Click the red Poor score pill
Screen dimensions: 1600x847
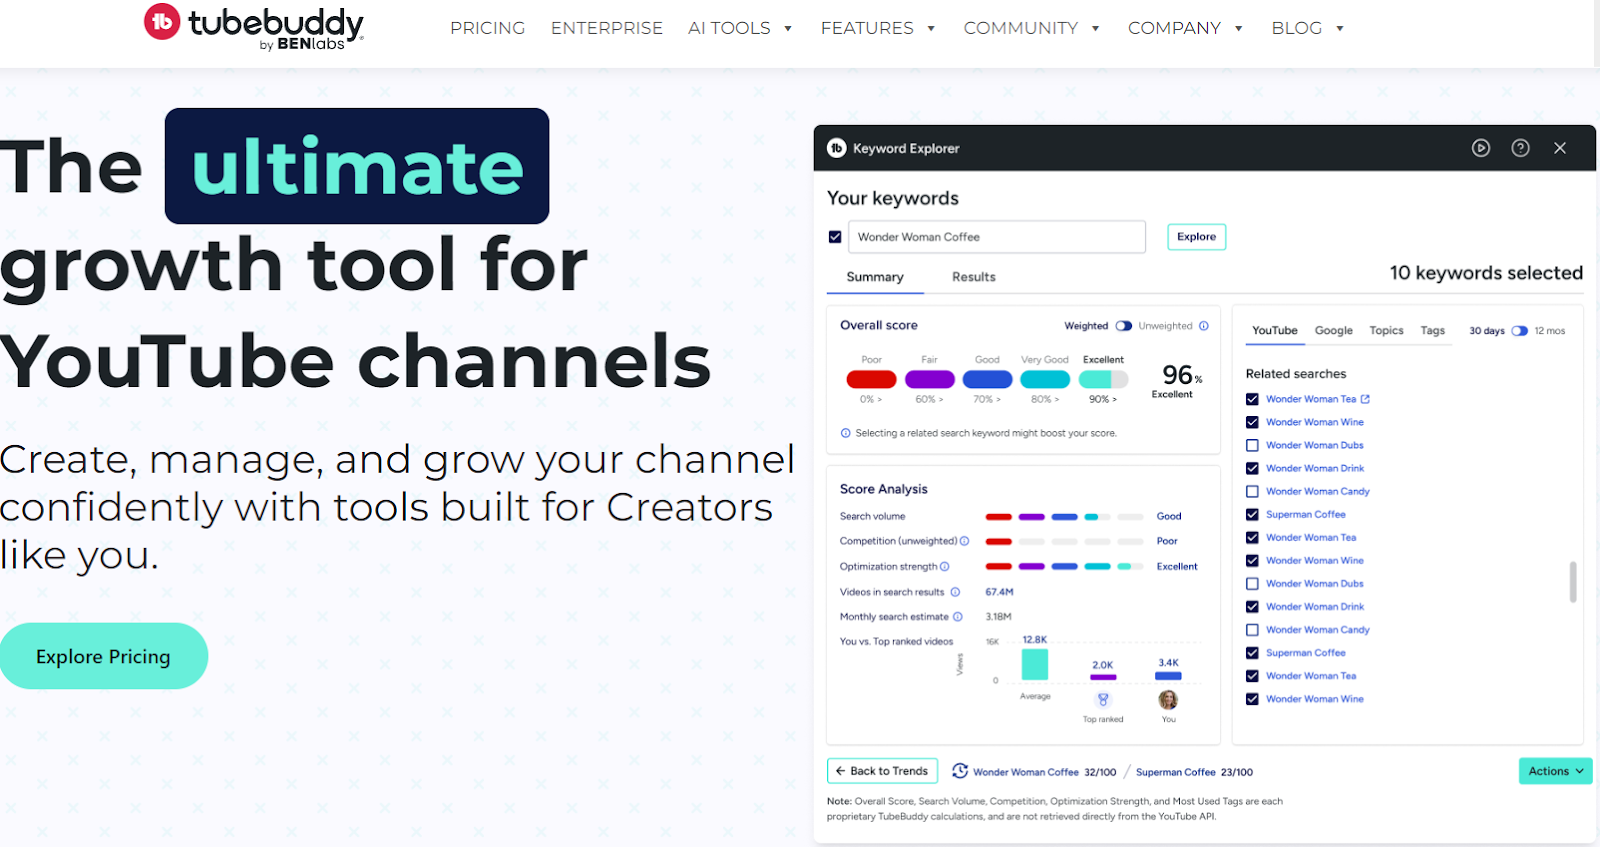point(871,379)
